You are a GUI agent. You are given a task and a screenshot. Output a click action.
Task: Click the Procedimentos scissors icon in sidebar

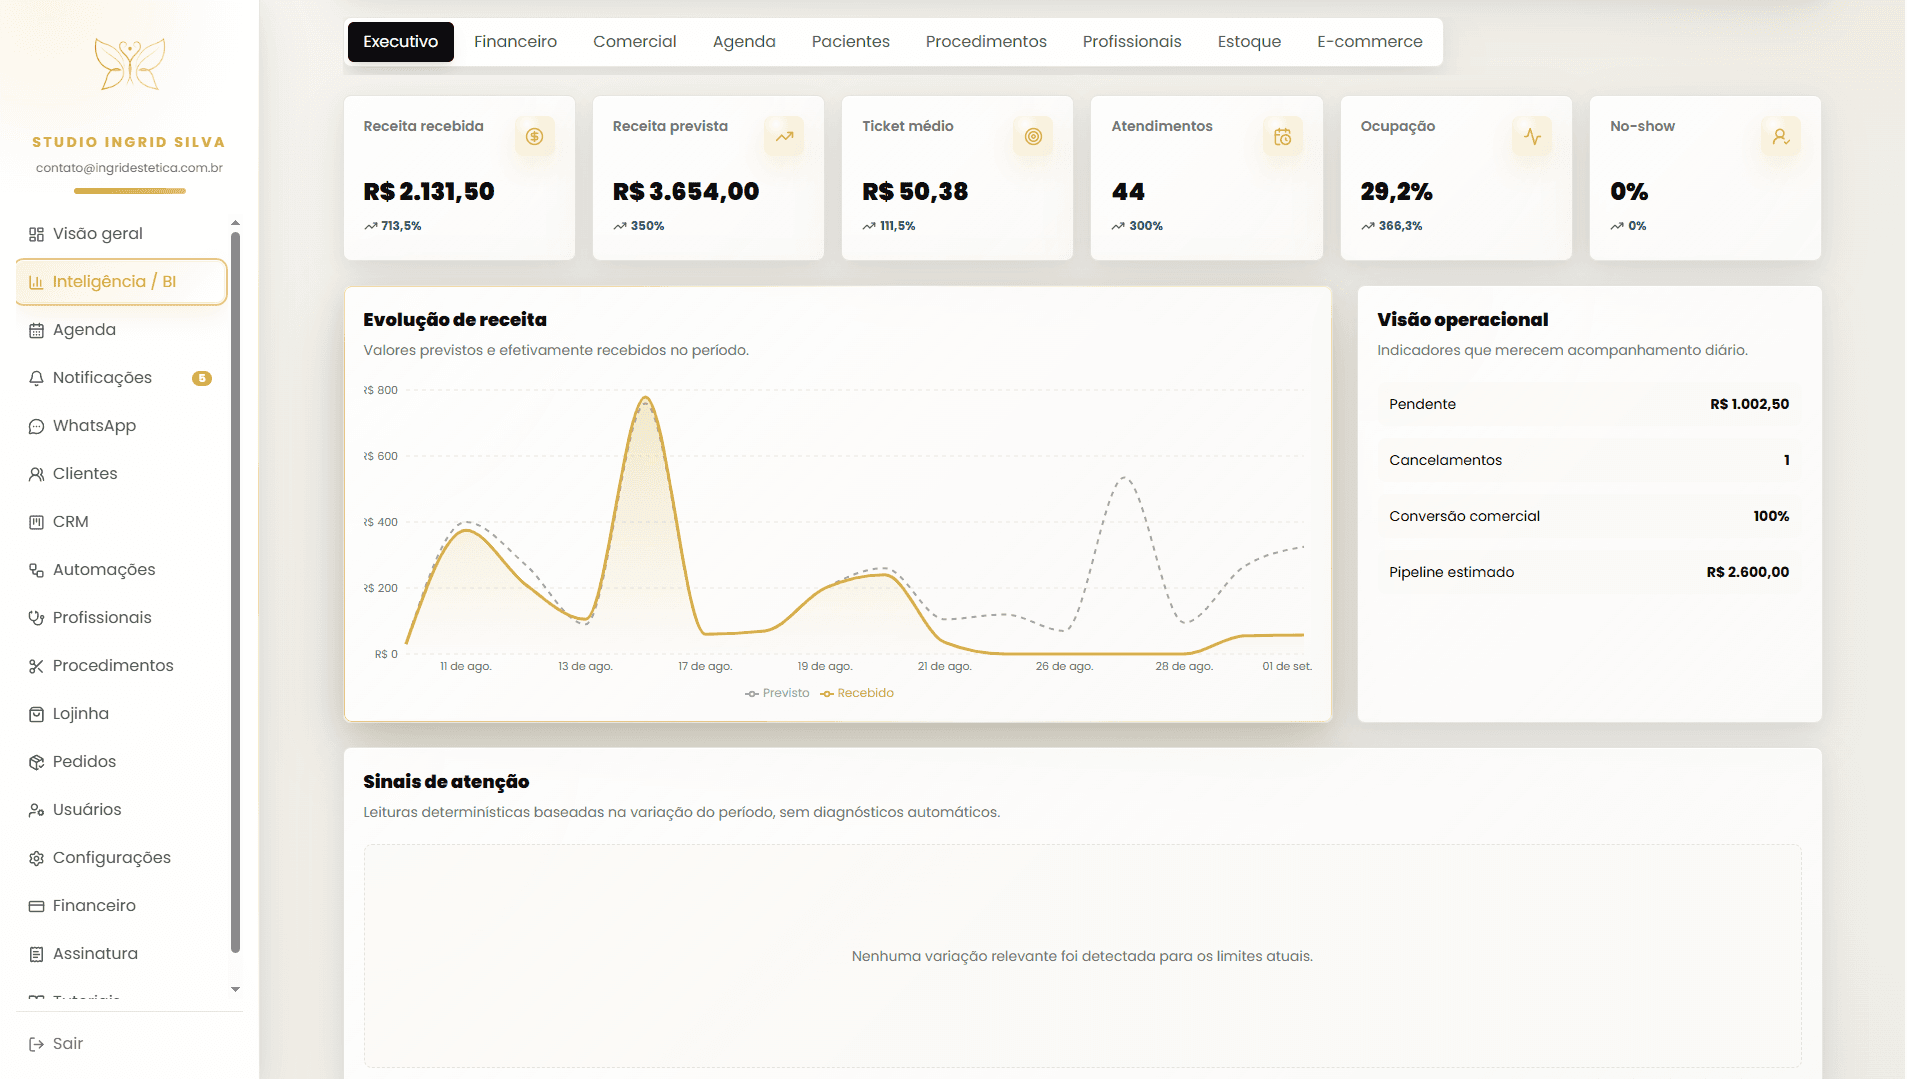tap(36, 666)
